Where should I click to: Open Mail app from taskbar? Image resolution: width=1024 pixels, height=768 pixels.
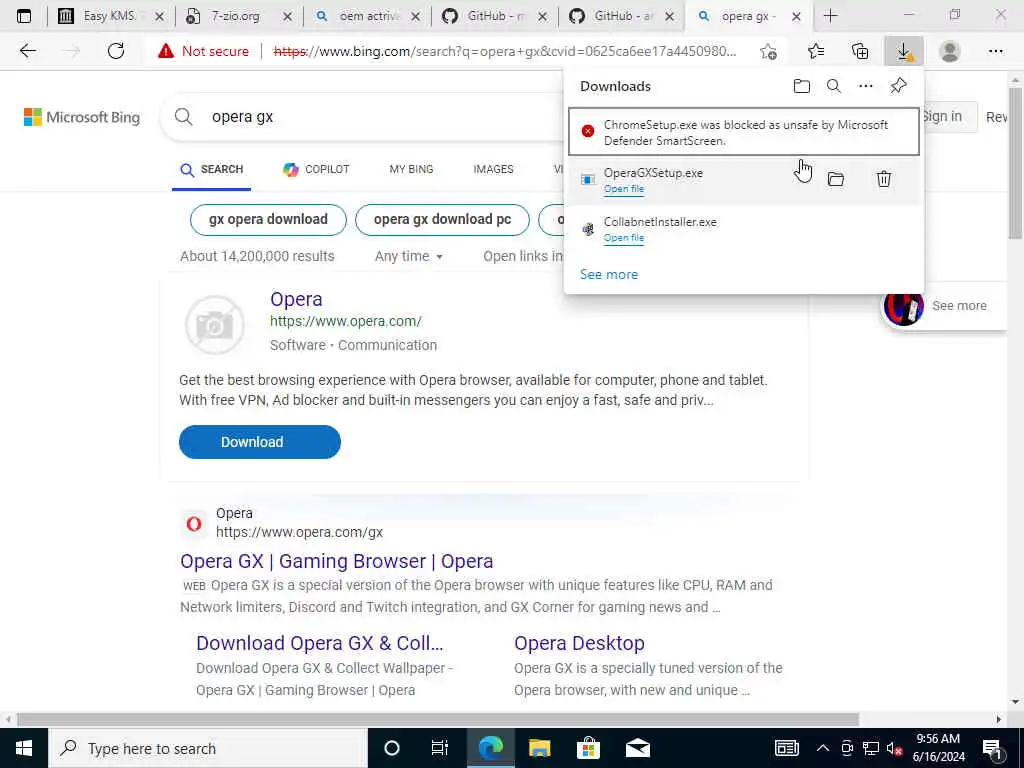[637, 748]
